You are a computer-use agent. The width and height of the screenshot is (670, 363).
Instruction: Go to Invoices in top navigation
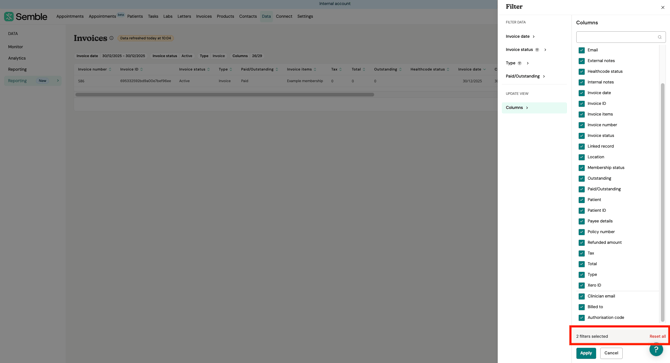[x=204, y=16]
